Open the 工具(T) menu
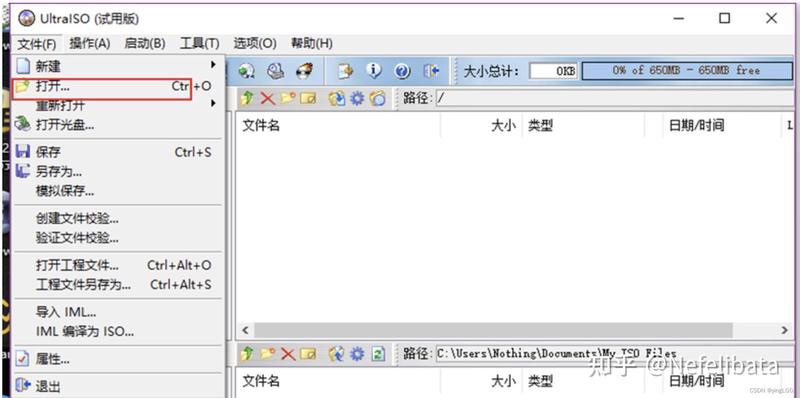 pos(199,44)
